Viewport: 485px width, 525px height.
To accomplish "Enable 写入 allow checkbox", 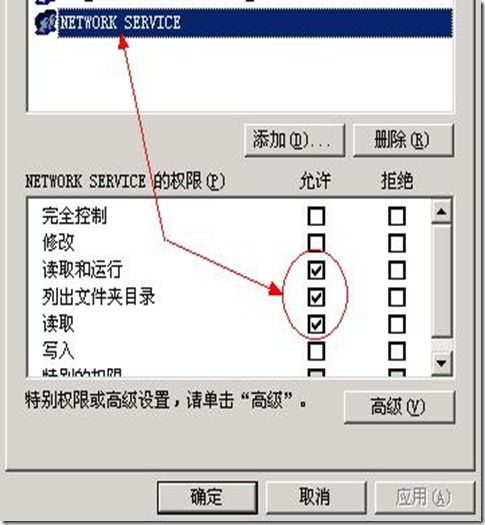I will (x=316, y=352).
